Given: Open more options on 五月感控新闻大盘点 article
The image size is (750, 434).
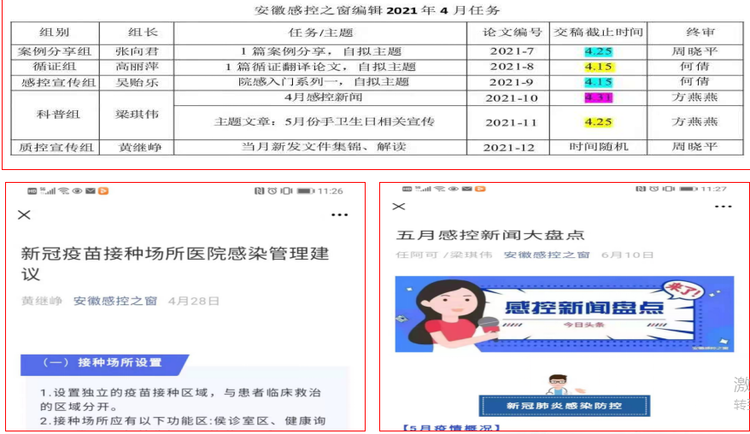Looking at the screenshot, I should click(721, 207).
